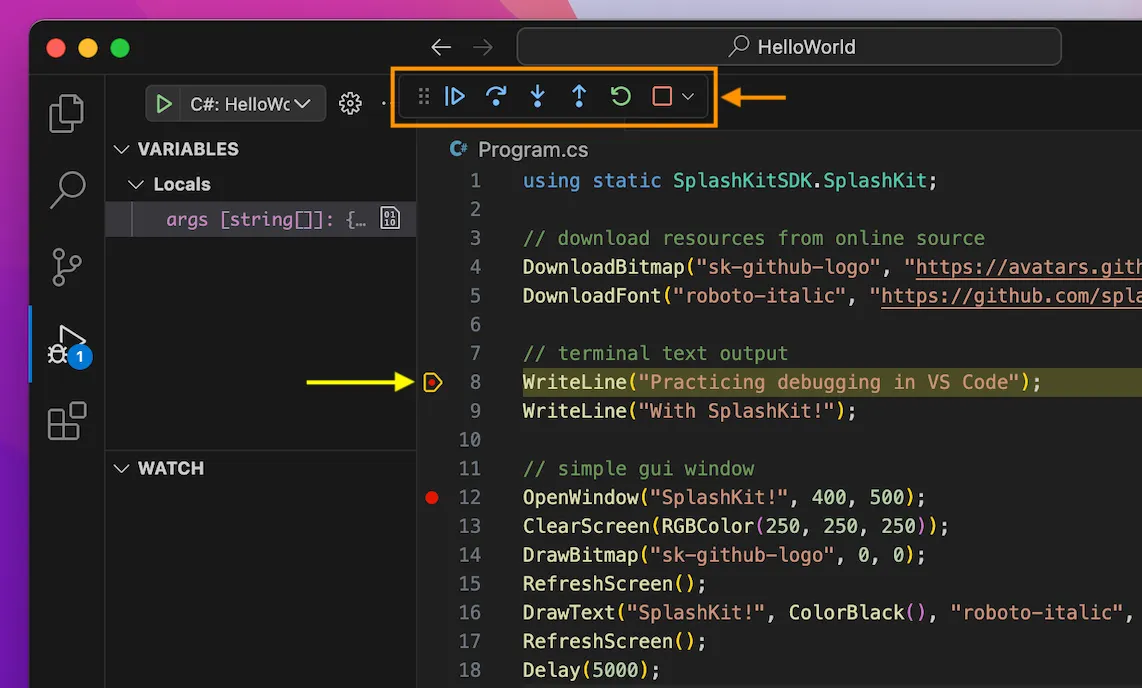Viewport: 1142px width, 688px height.
Task: Click the '// simple gui window' comment
Action: point(639,468)
